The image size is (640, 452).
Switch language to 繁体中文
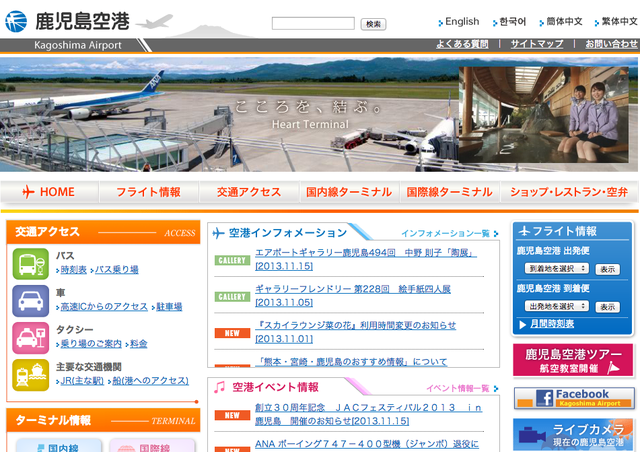[619, 22]
